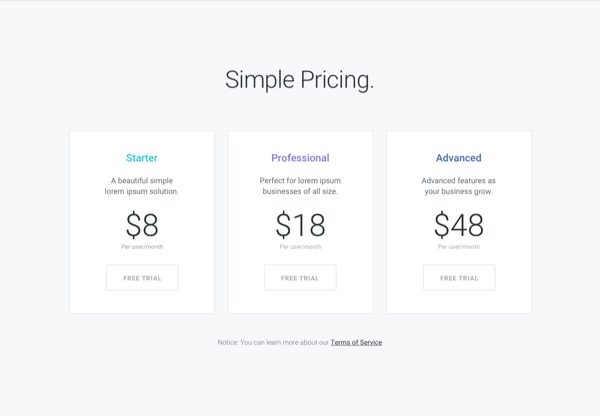Start the Professional plan free trial

click(x=300, y=278)
